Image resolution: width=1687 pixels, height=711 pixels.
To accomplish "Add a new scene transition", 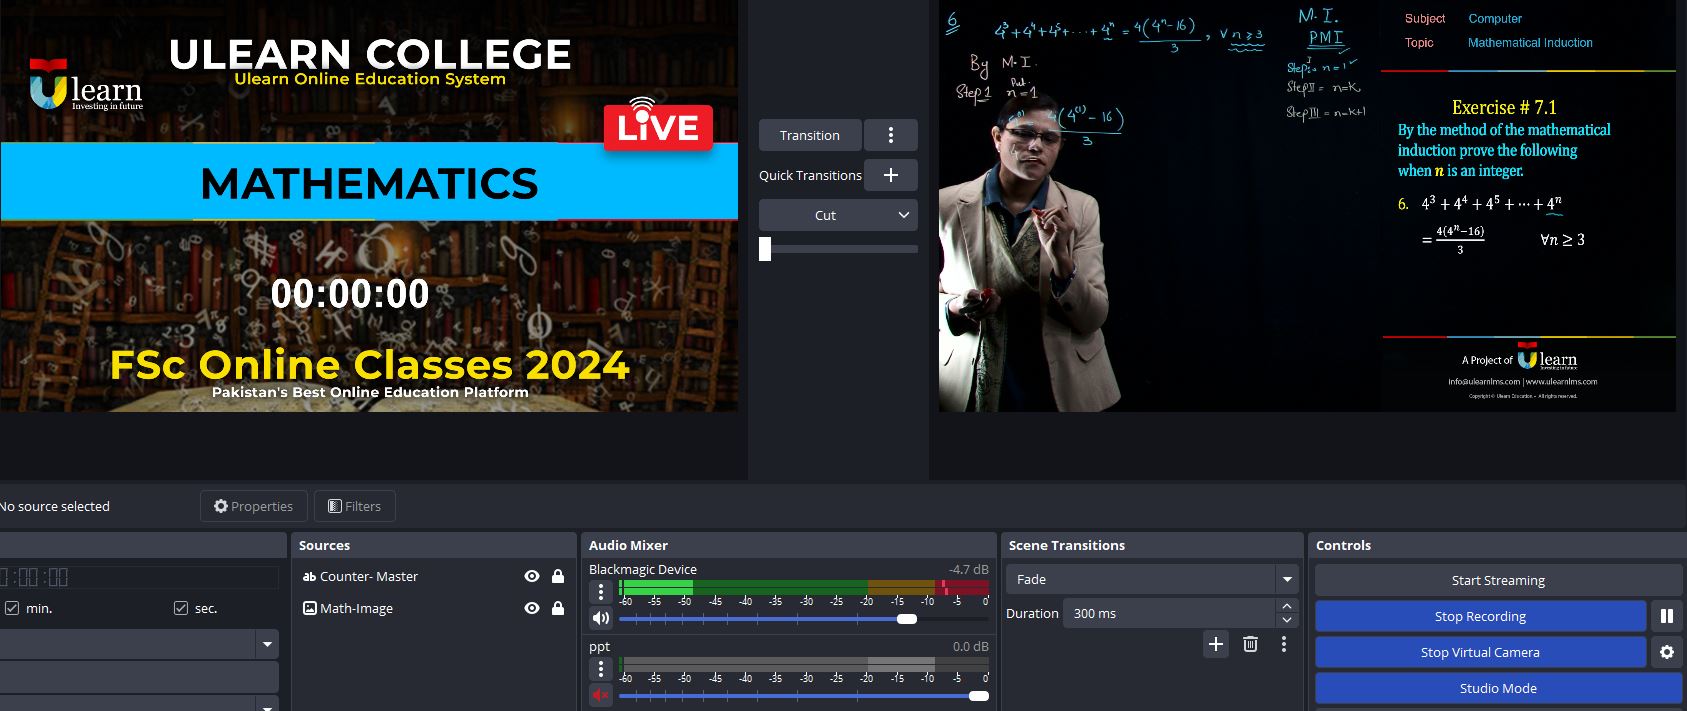I will tap(1216, 644).
